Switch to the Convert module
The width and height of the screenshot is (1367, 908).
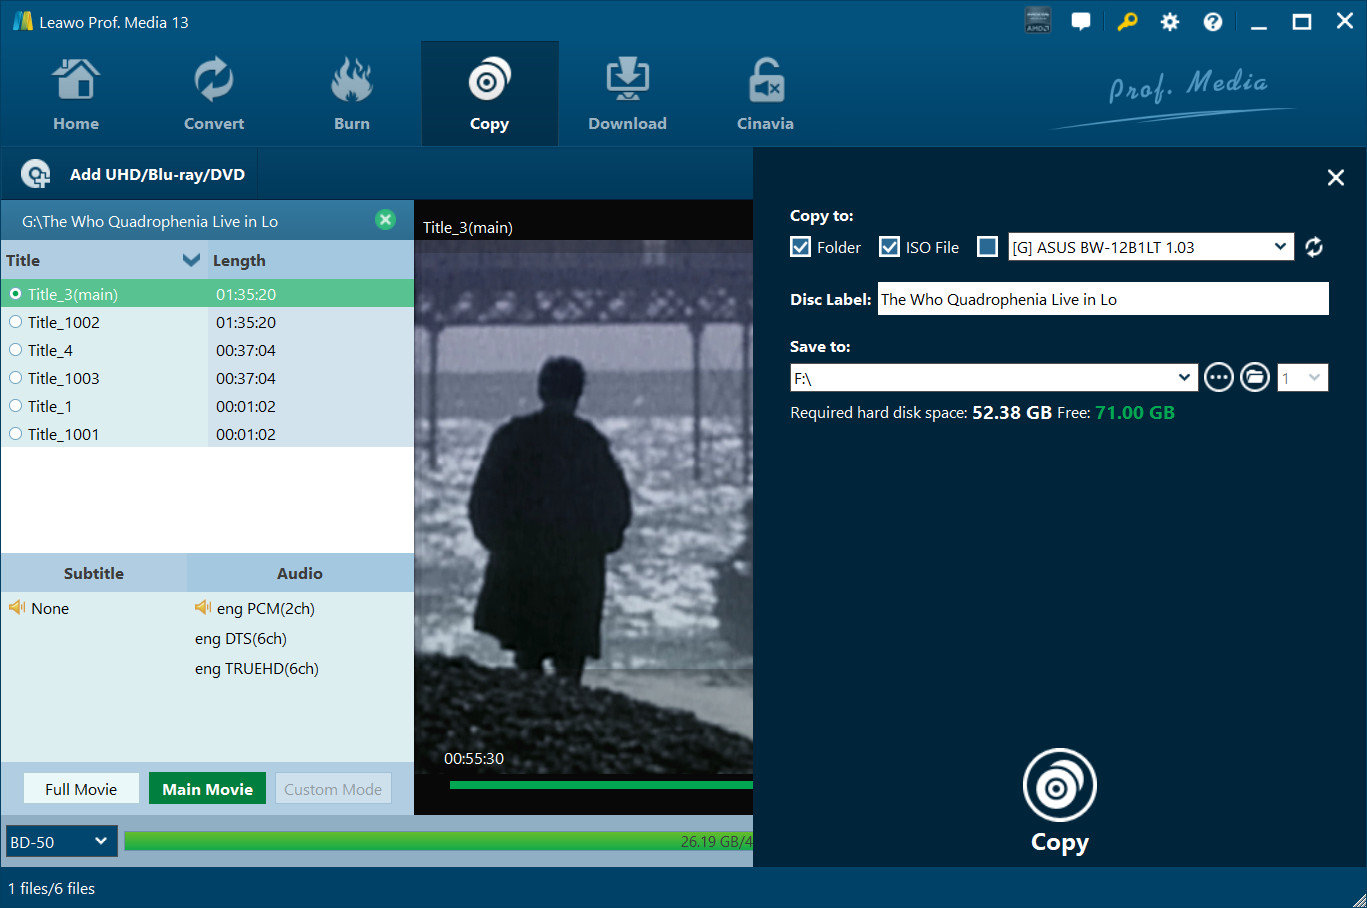coord(214,94)
